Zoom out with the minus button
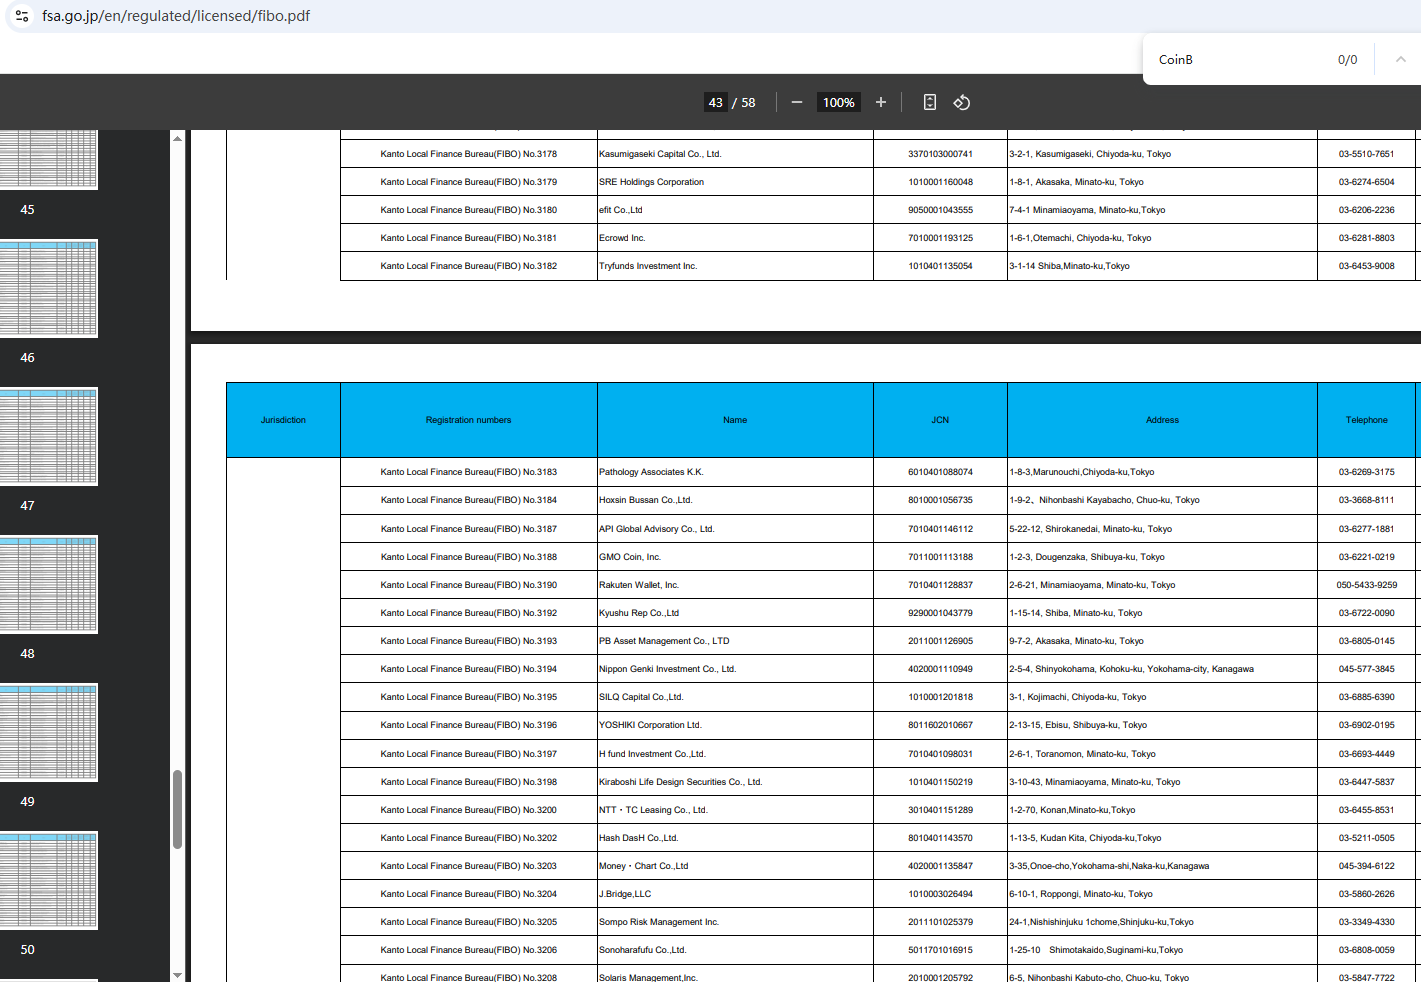 (x=797, y=102)
